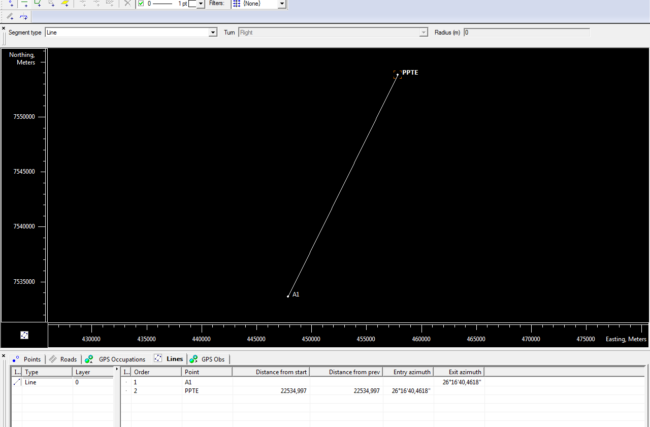Click the blue grid filter icon beside Filters
This screenshot has height=427, width=650.
[x=236, y=3]
